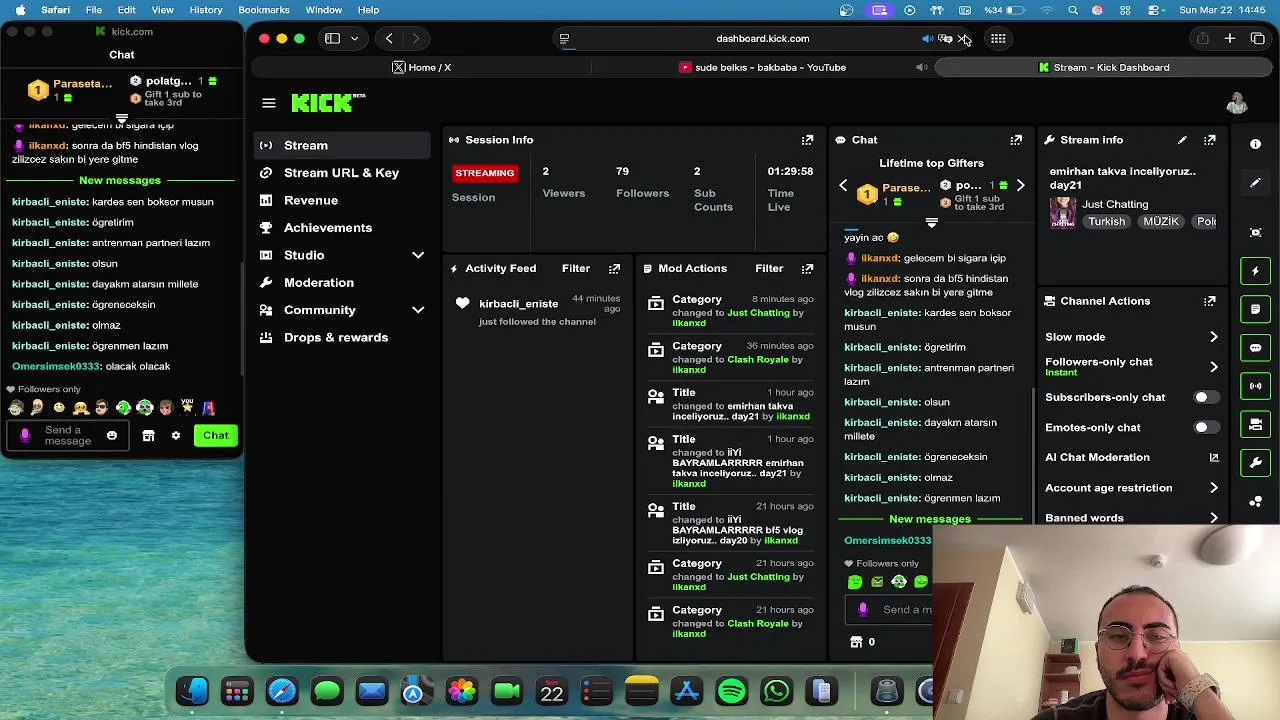Open Drops & rewards page
1280x720 pixels.
click(342, 338)
